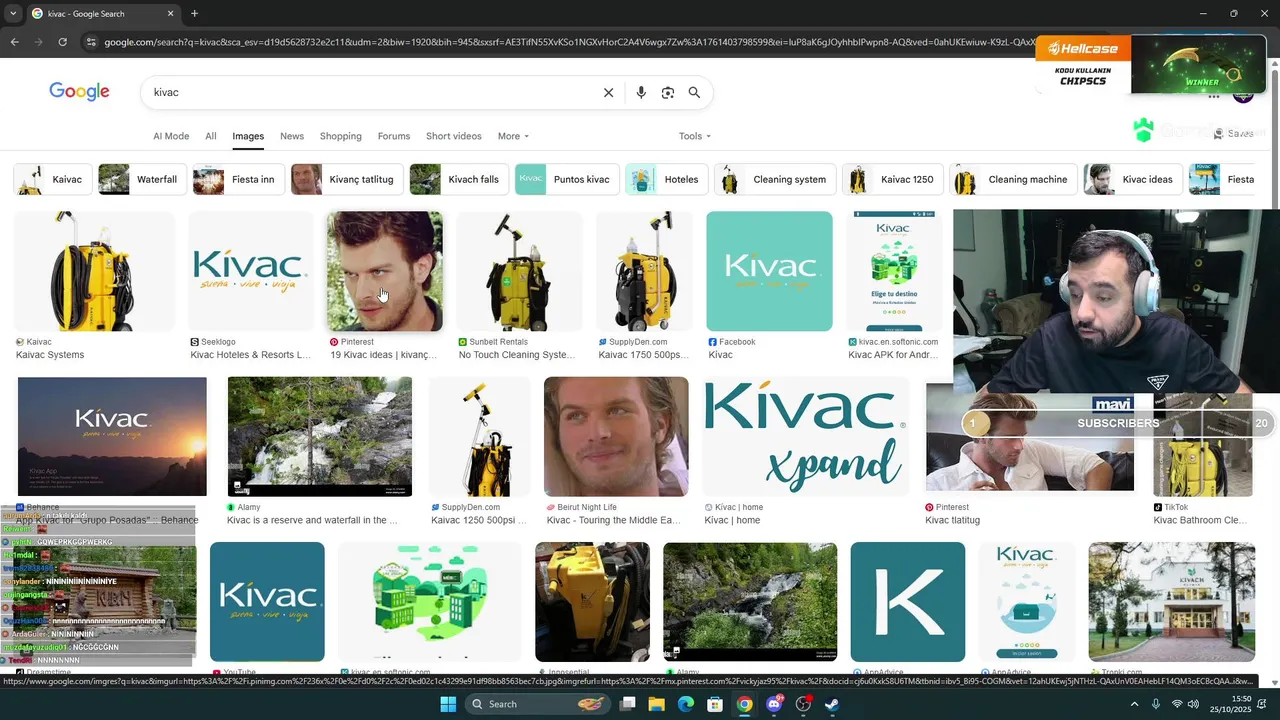Select the News tab
The width and height of the screenshot is (1280, 720).
292,136
